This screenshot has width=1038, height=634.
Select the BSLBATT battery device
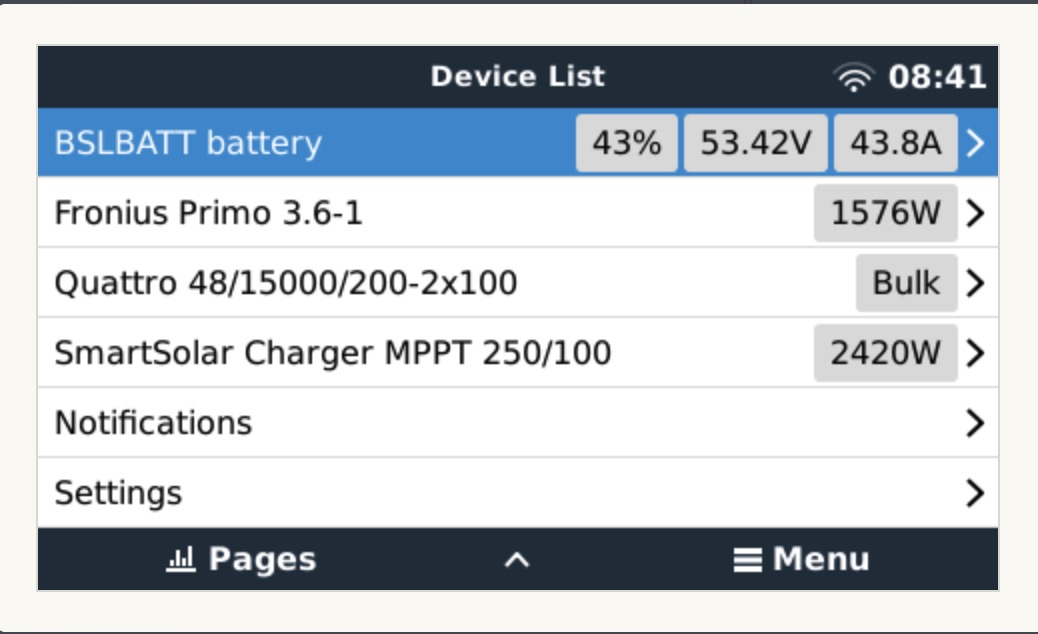[188, 143]
